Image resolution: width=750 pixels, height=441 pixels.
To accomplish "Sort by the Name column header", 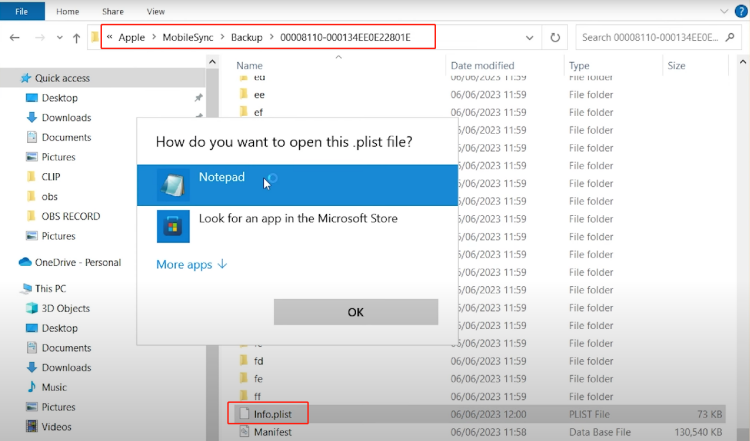I will point(249,66).
